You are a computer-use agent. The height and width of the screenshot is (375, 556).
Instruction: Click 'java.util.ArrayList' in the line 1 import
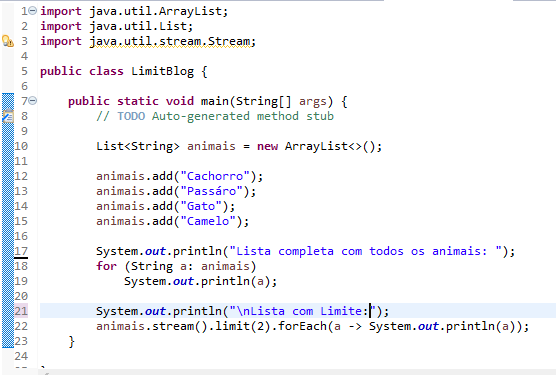(155, 11)
